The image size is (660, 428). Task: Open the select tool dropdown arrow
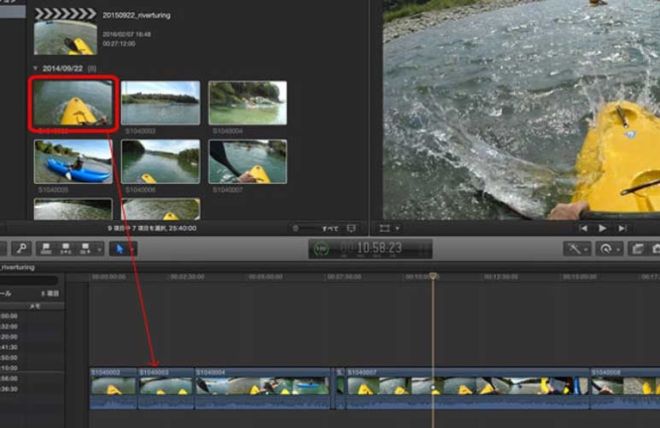[130, 248]
